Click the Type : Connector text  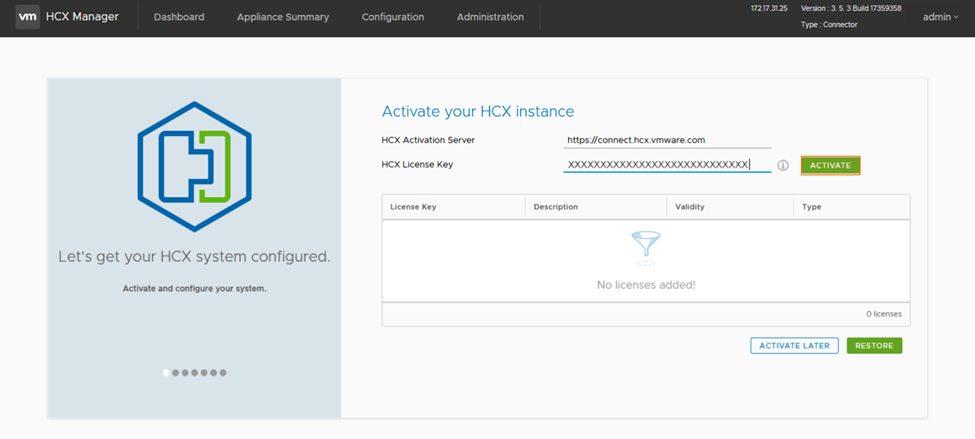[829, 25]
